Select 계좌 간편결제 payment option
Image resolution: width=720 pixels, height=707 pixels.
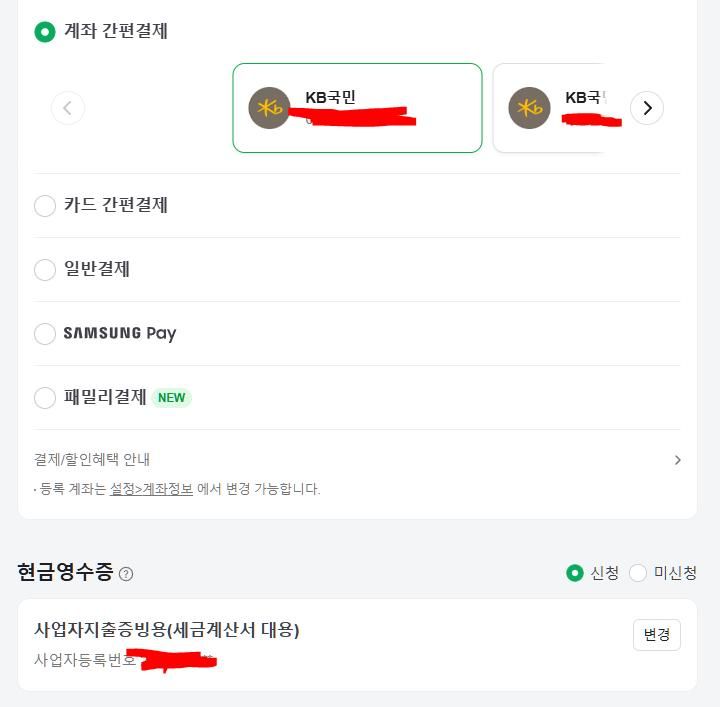click(45, 32)
